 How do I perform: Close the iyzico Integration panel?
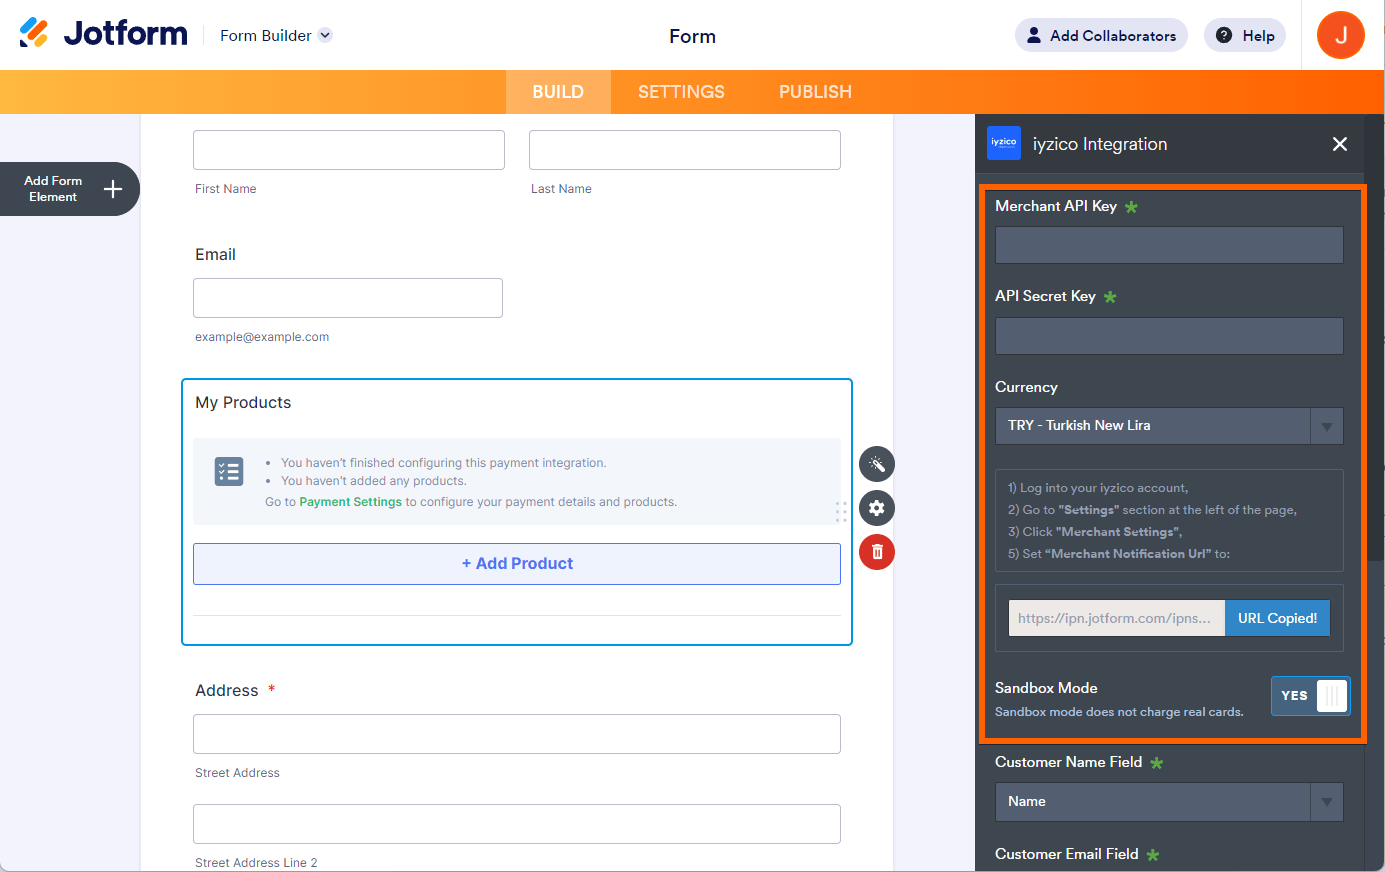tap(1340, 144)
